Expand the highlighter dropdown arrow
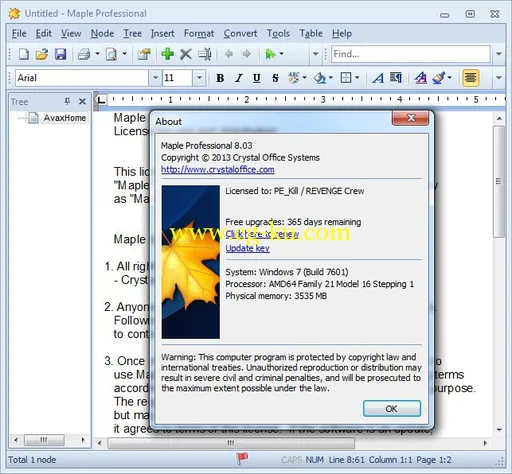Viewport: 512px width, 474px height. 449,78
